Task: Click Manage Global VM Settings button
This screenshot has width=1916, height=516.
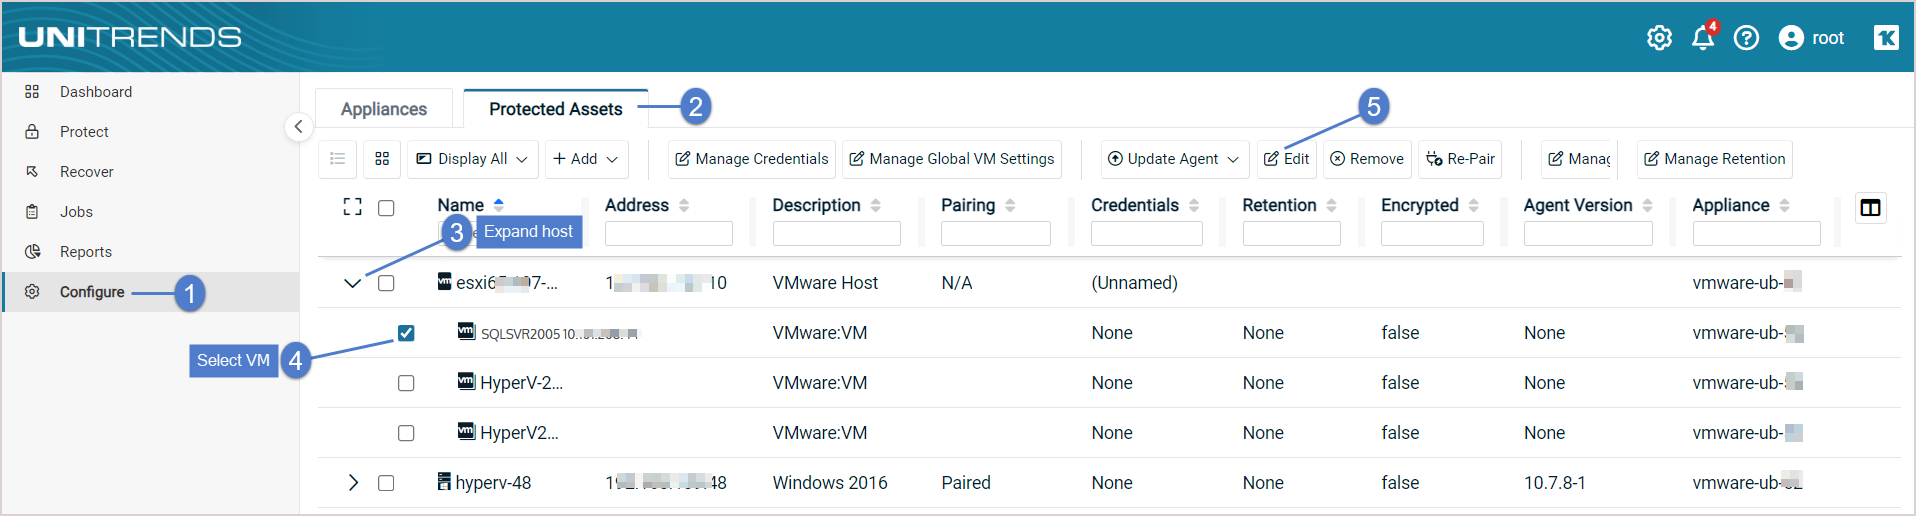Action: (x=952, y=159)
